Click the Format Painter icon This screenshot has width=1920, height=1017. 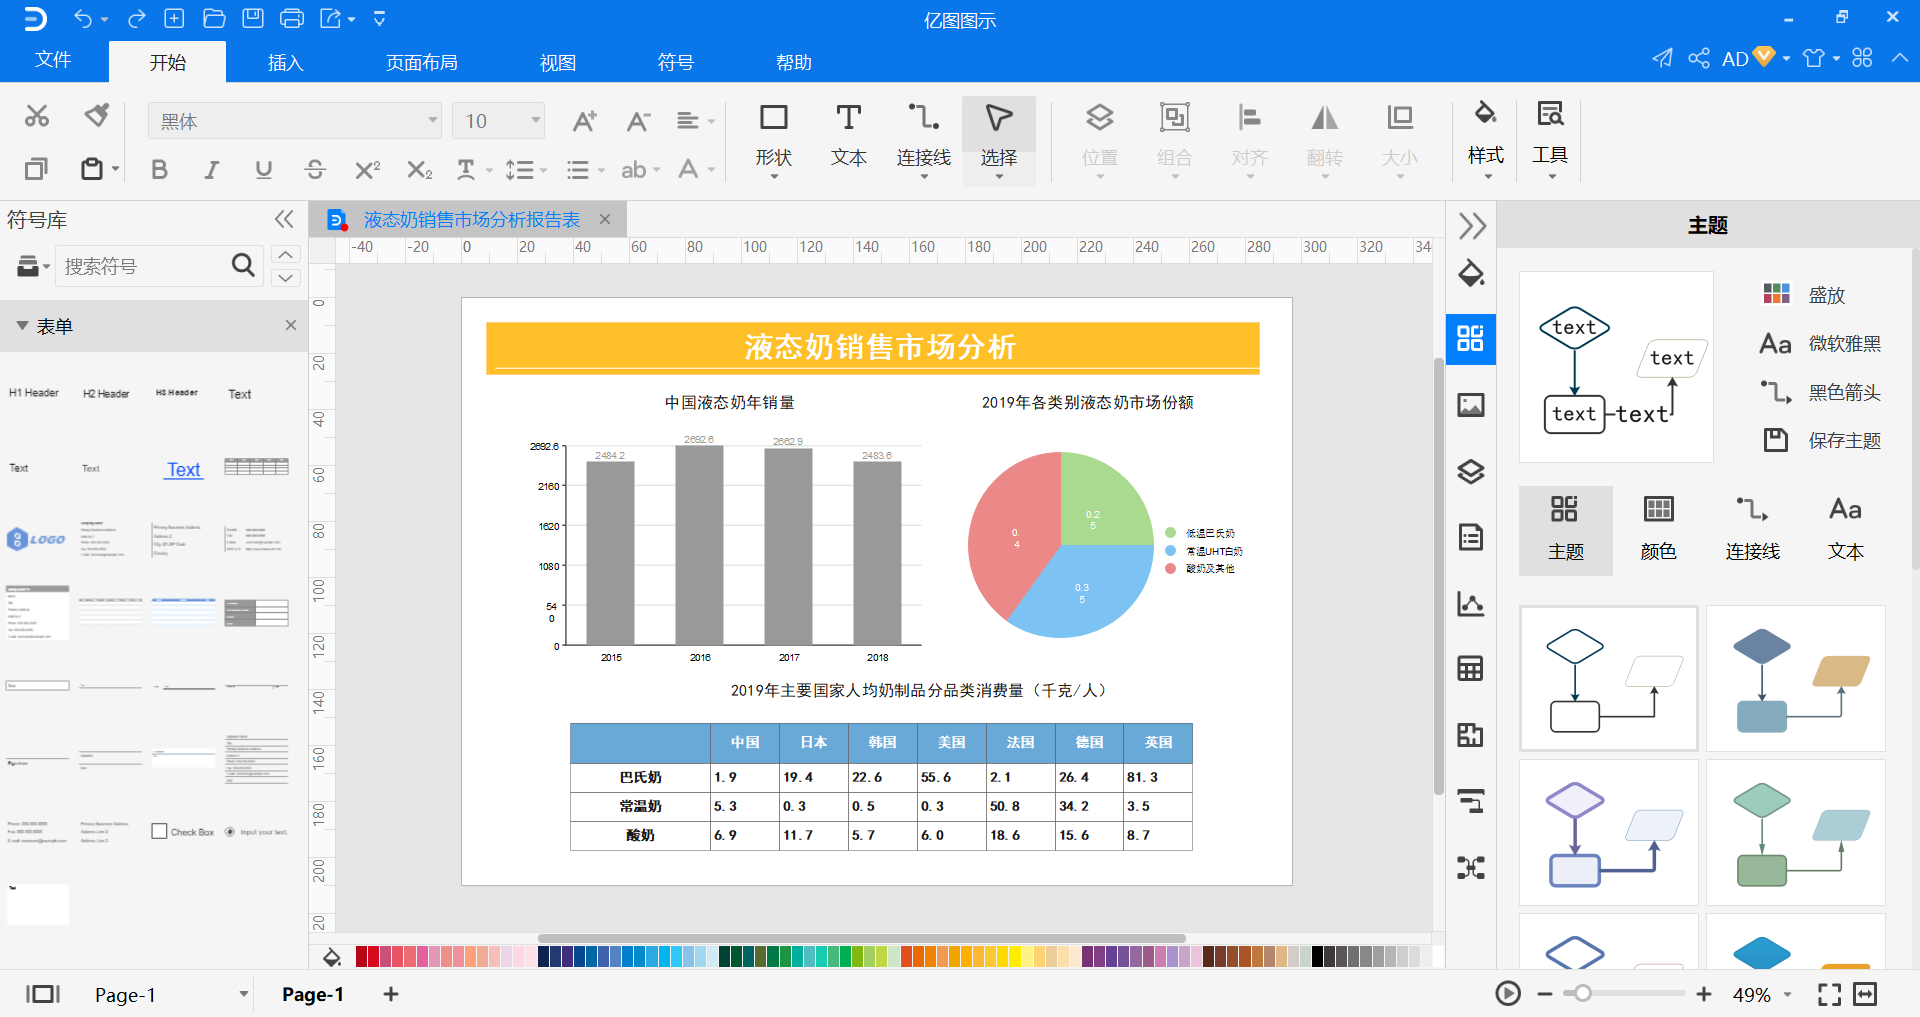[97, 116]
